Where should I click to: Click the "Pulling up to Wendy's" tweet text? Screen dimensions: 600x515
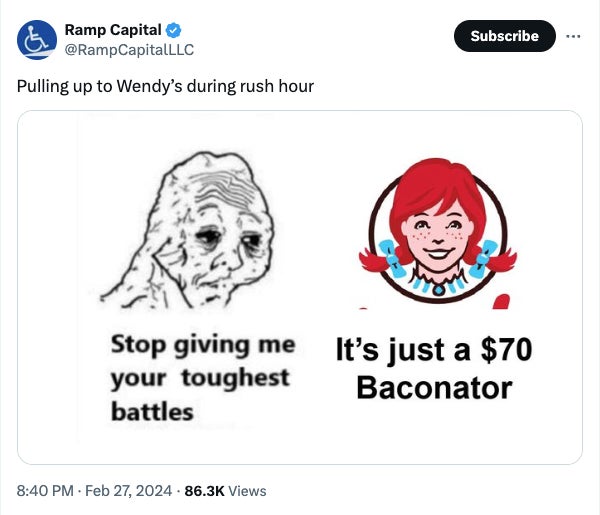pos(165,86)
